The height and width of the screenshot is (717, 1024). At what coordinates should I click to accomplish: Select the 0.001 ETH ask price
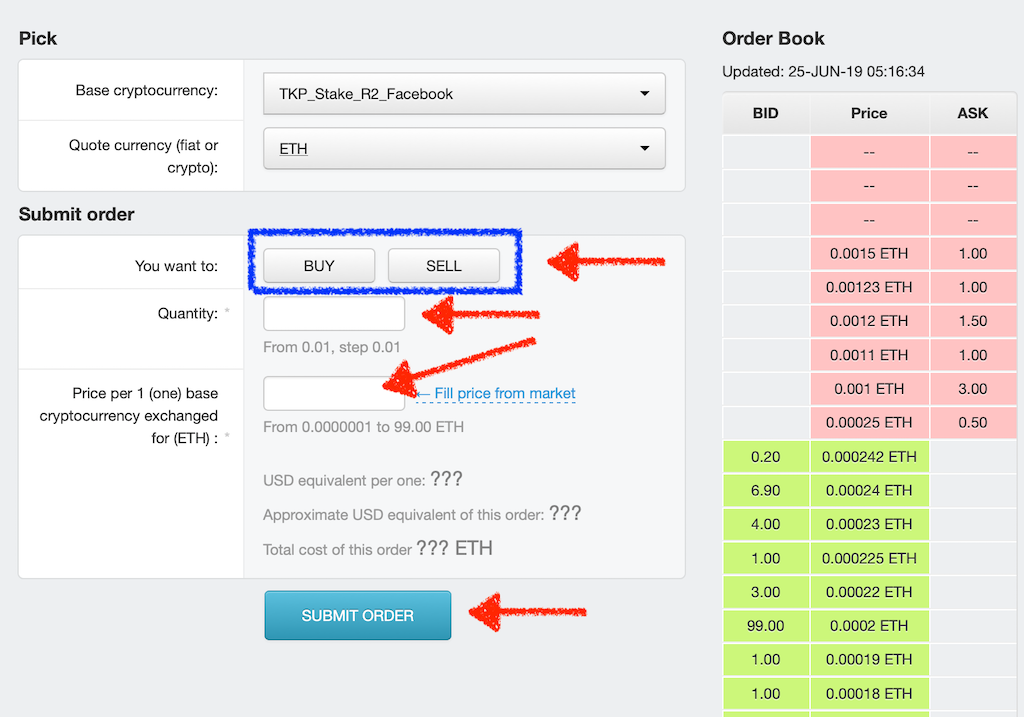tap(869, 388)
